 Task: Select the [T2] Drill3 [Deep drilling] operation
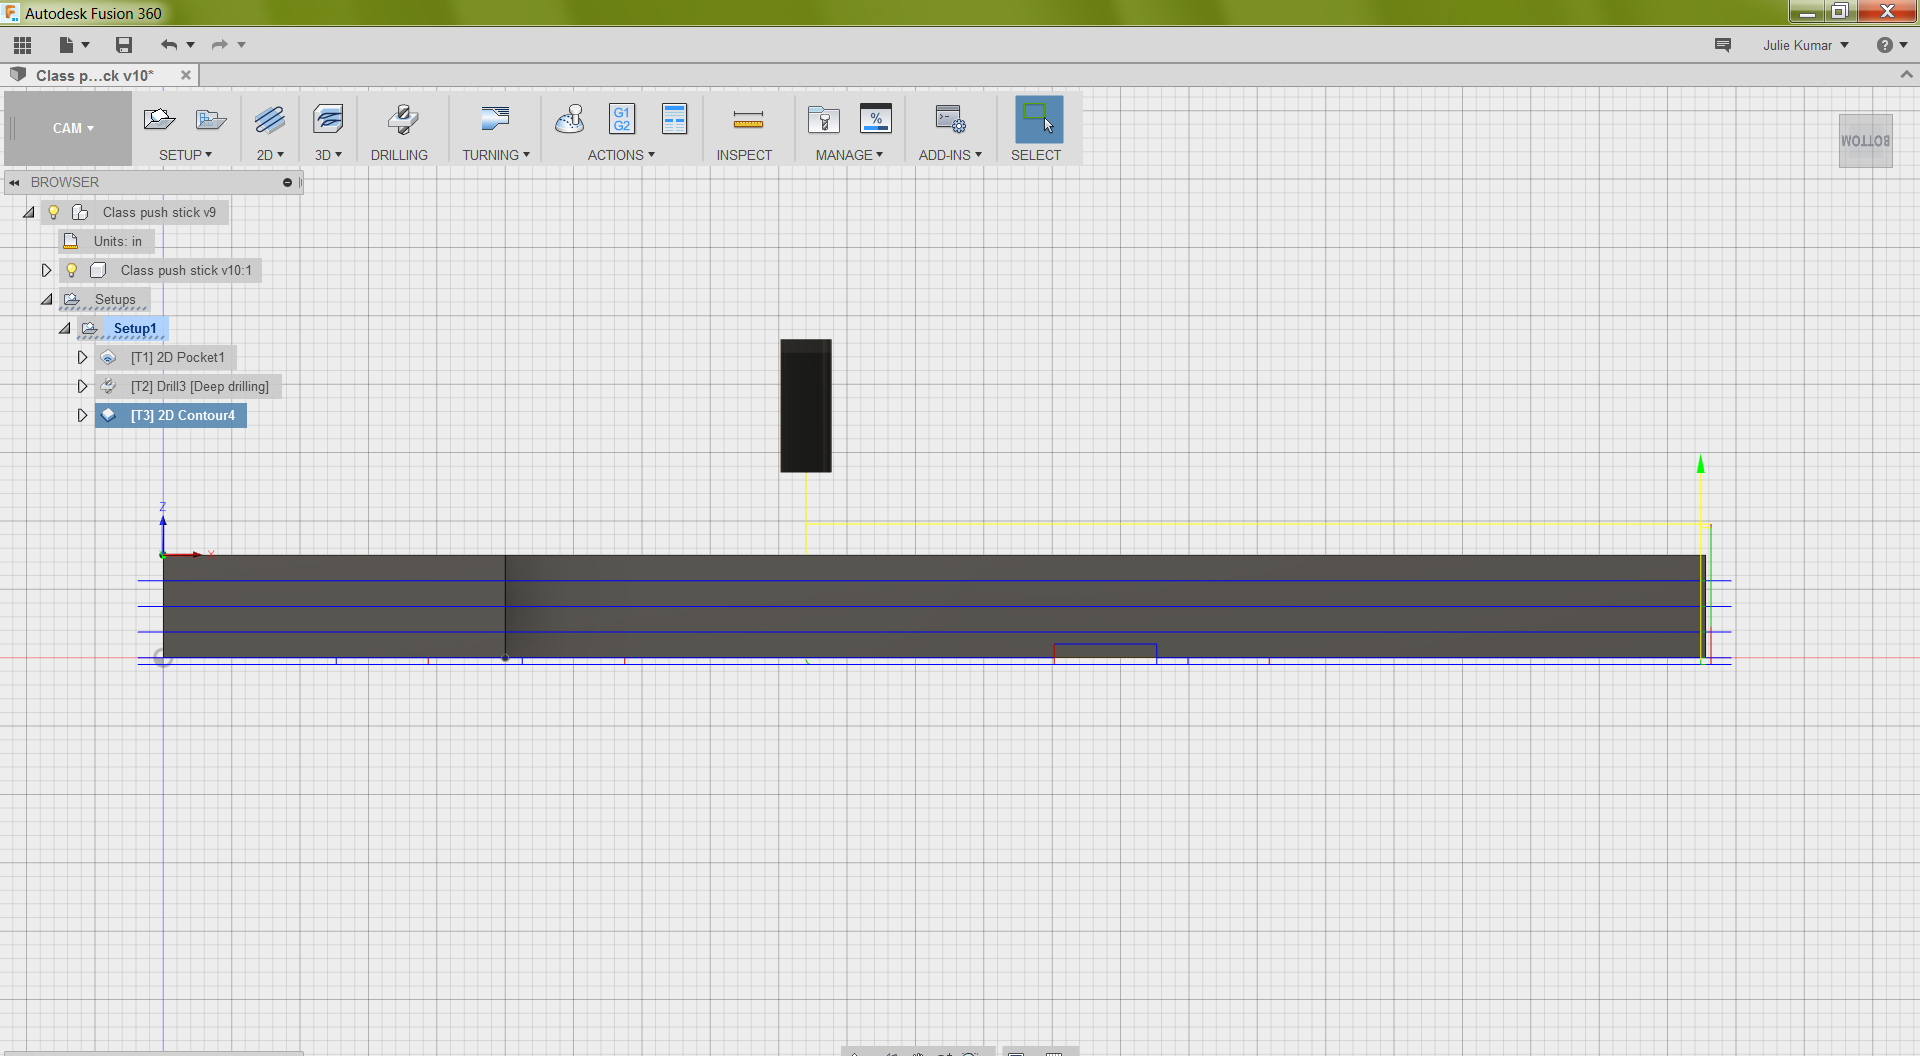click(200, 386)
